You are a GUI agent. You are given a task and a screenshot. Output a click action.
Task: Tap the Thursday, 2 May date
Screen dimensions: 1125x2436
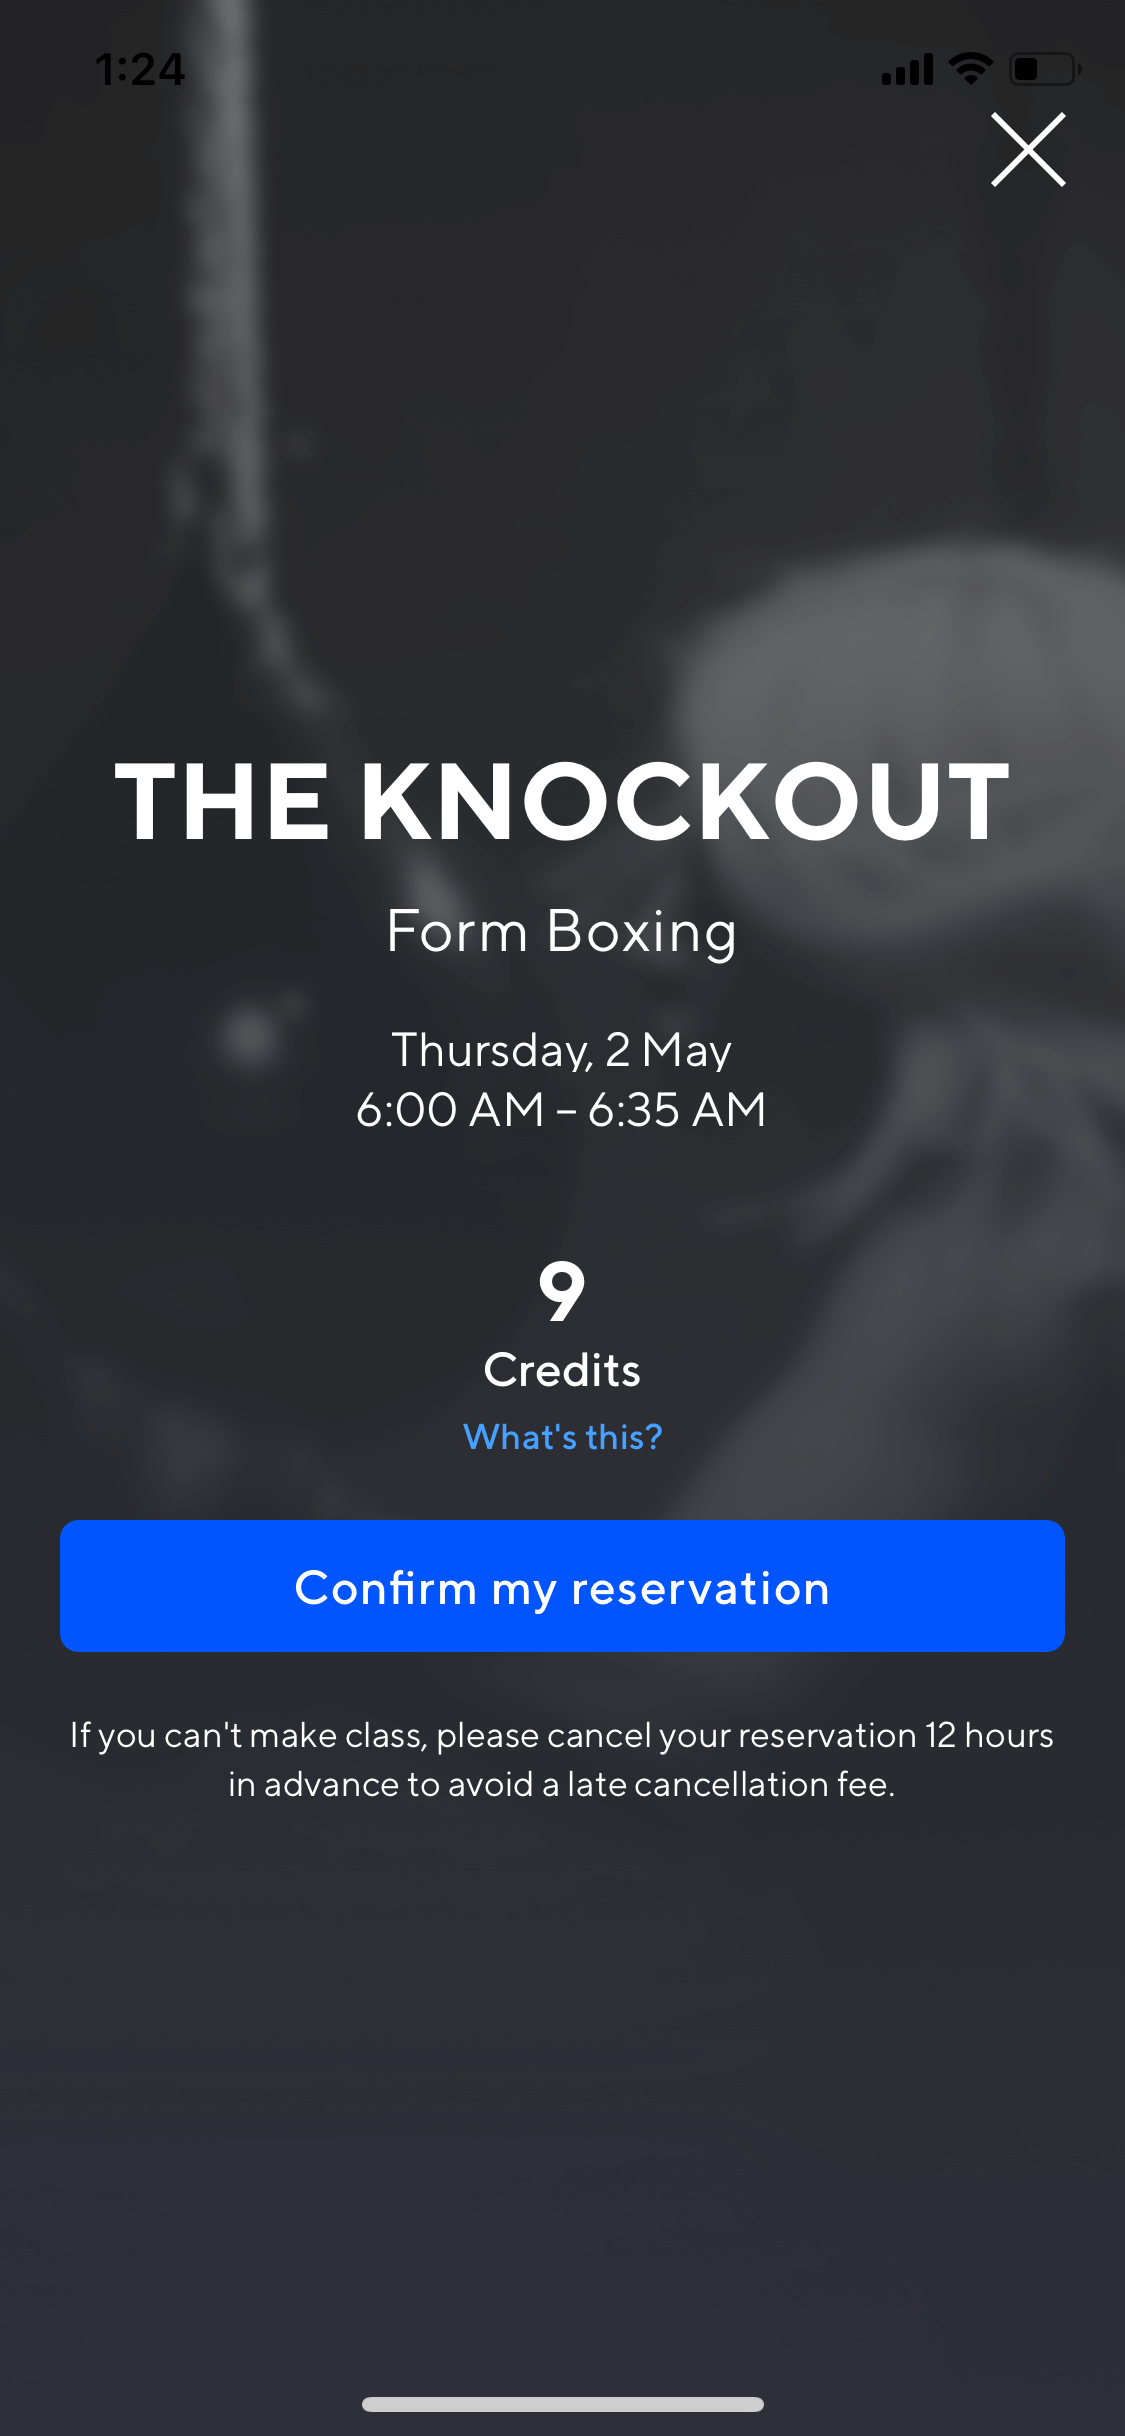point(562,1050)
